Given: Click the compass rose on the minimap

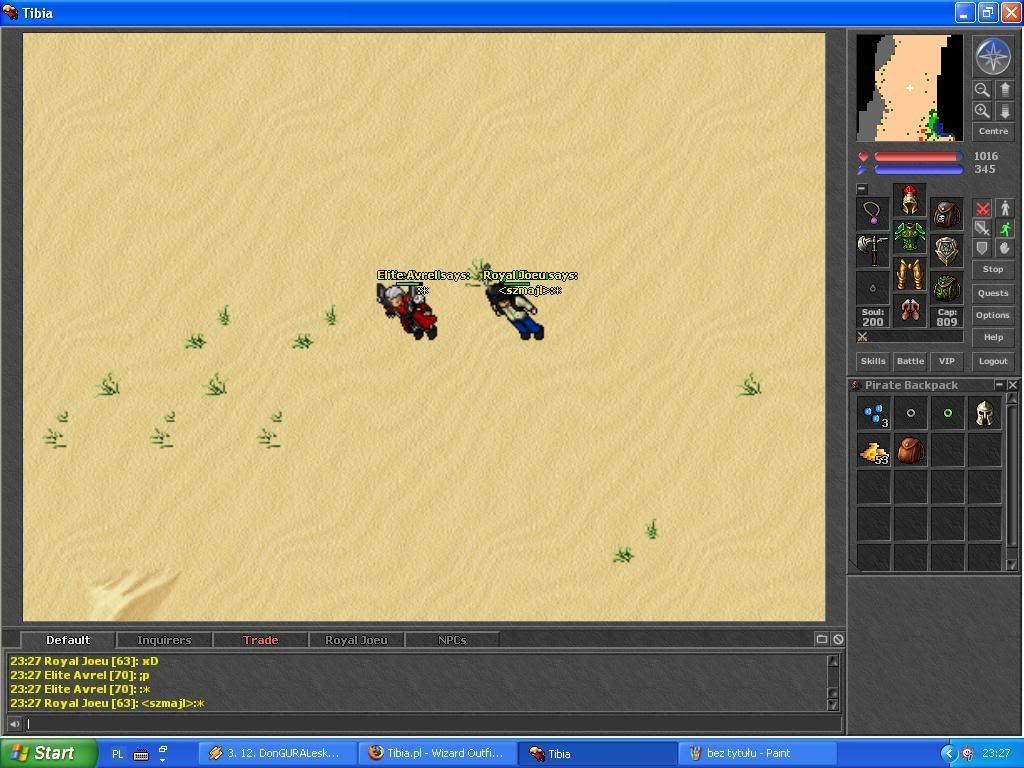Looking at the screenshot, I should click(993, 56).
